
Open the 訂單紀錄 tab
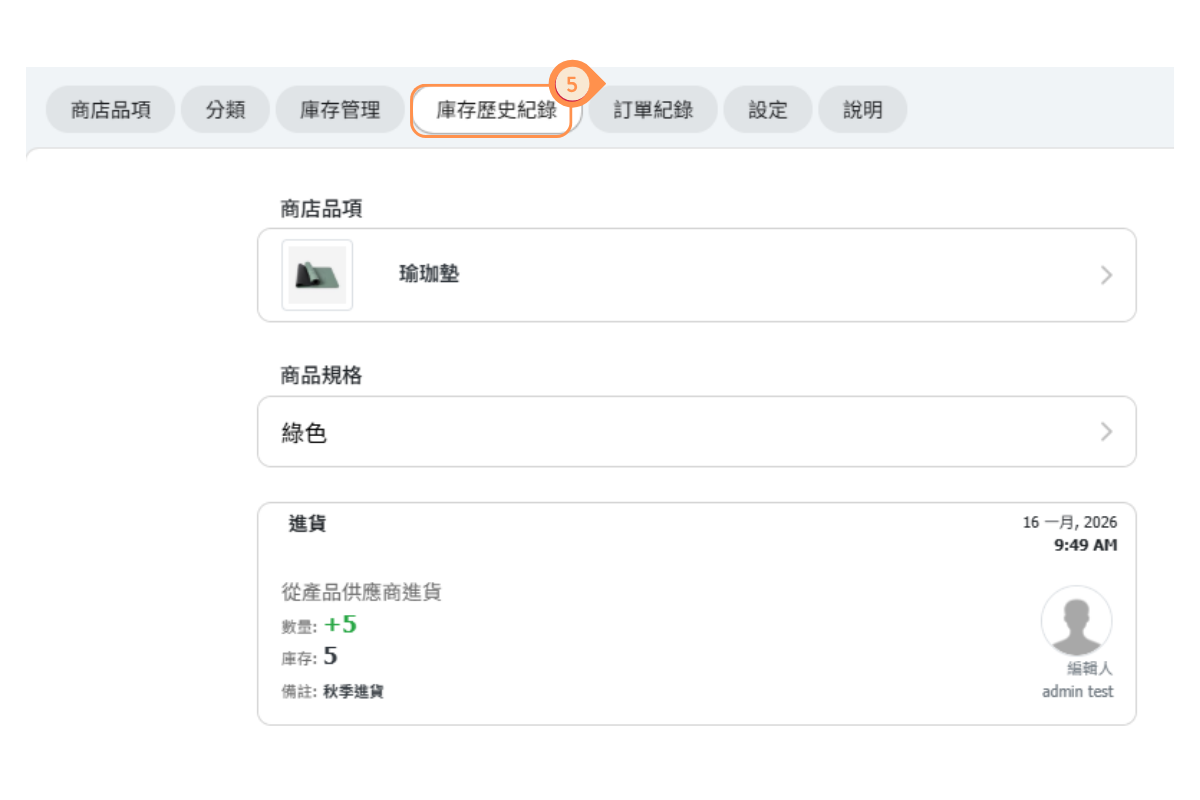(x=653, y=110)
